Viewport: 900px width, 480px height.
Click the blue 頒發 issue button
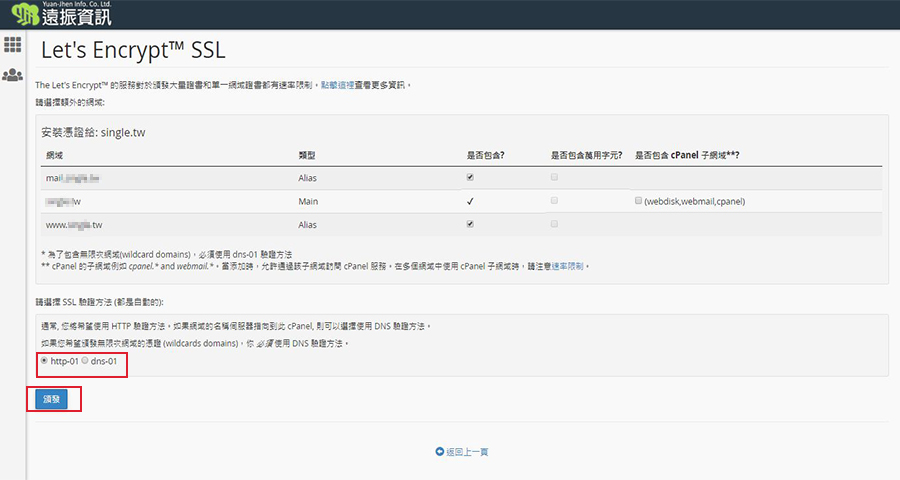[52, 399]
